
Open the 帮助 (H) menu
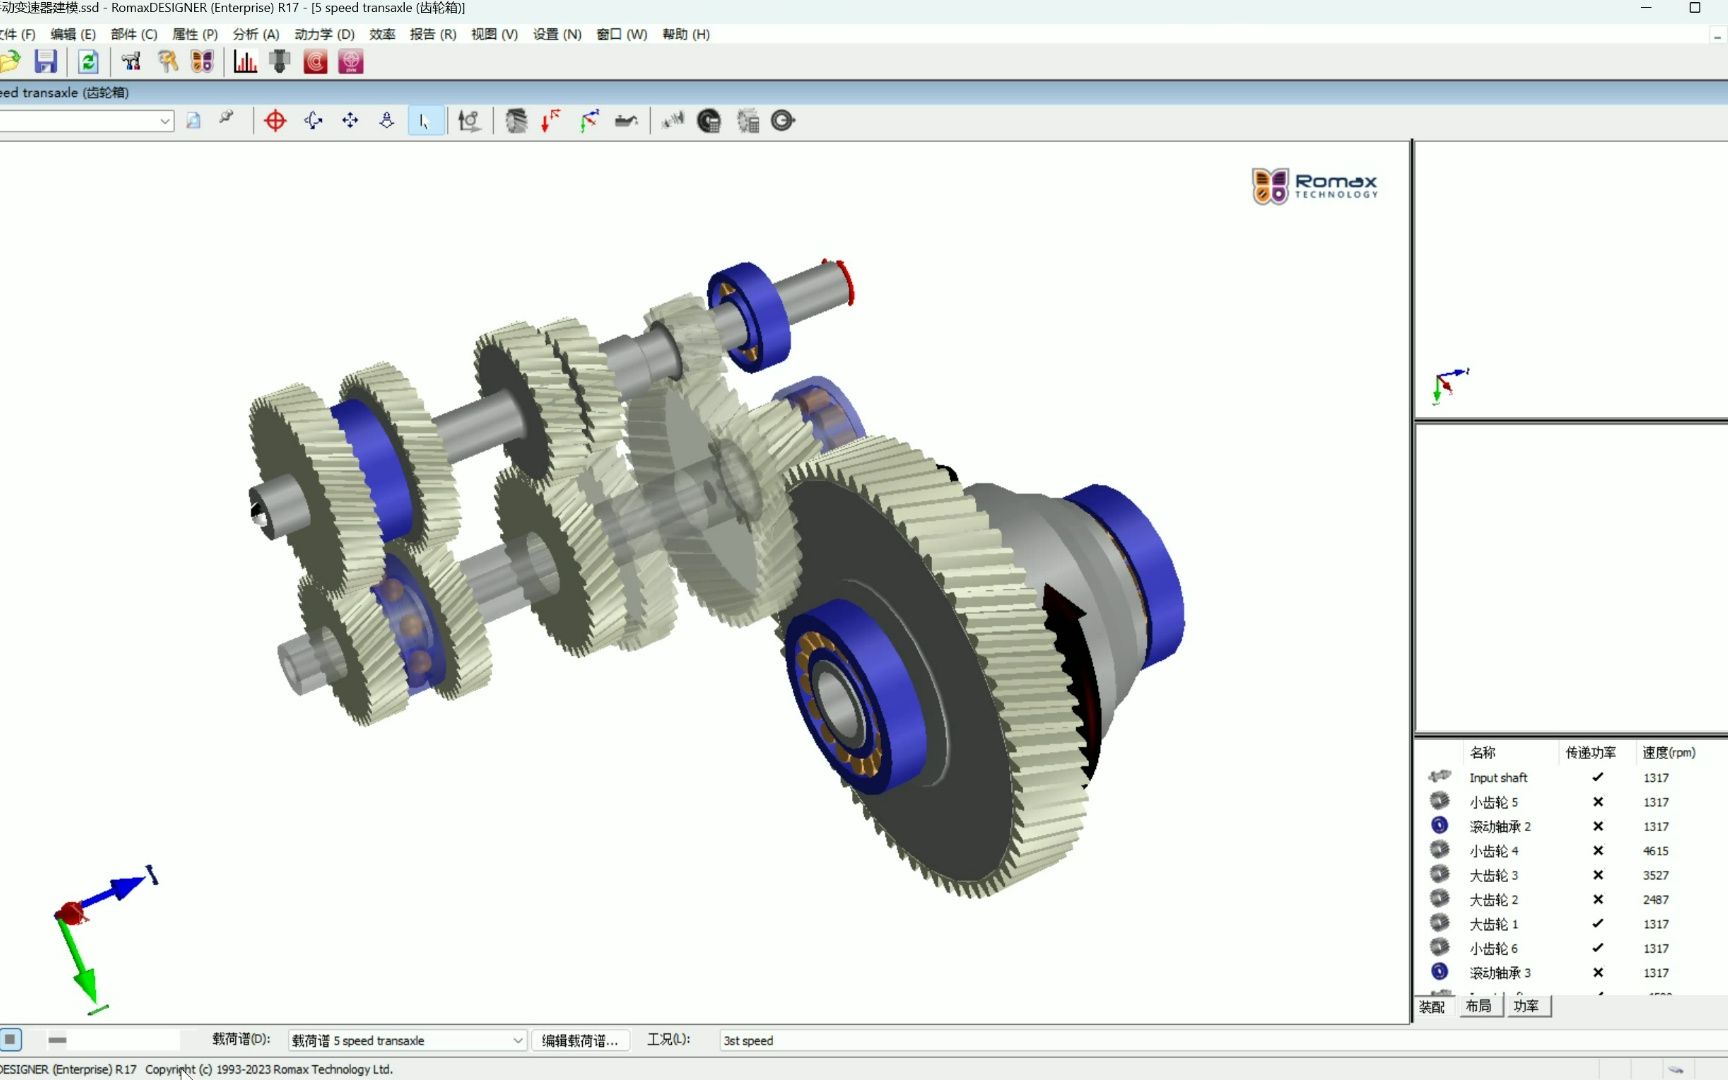686,34
